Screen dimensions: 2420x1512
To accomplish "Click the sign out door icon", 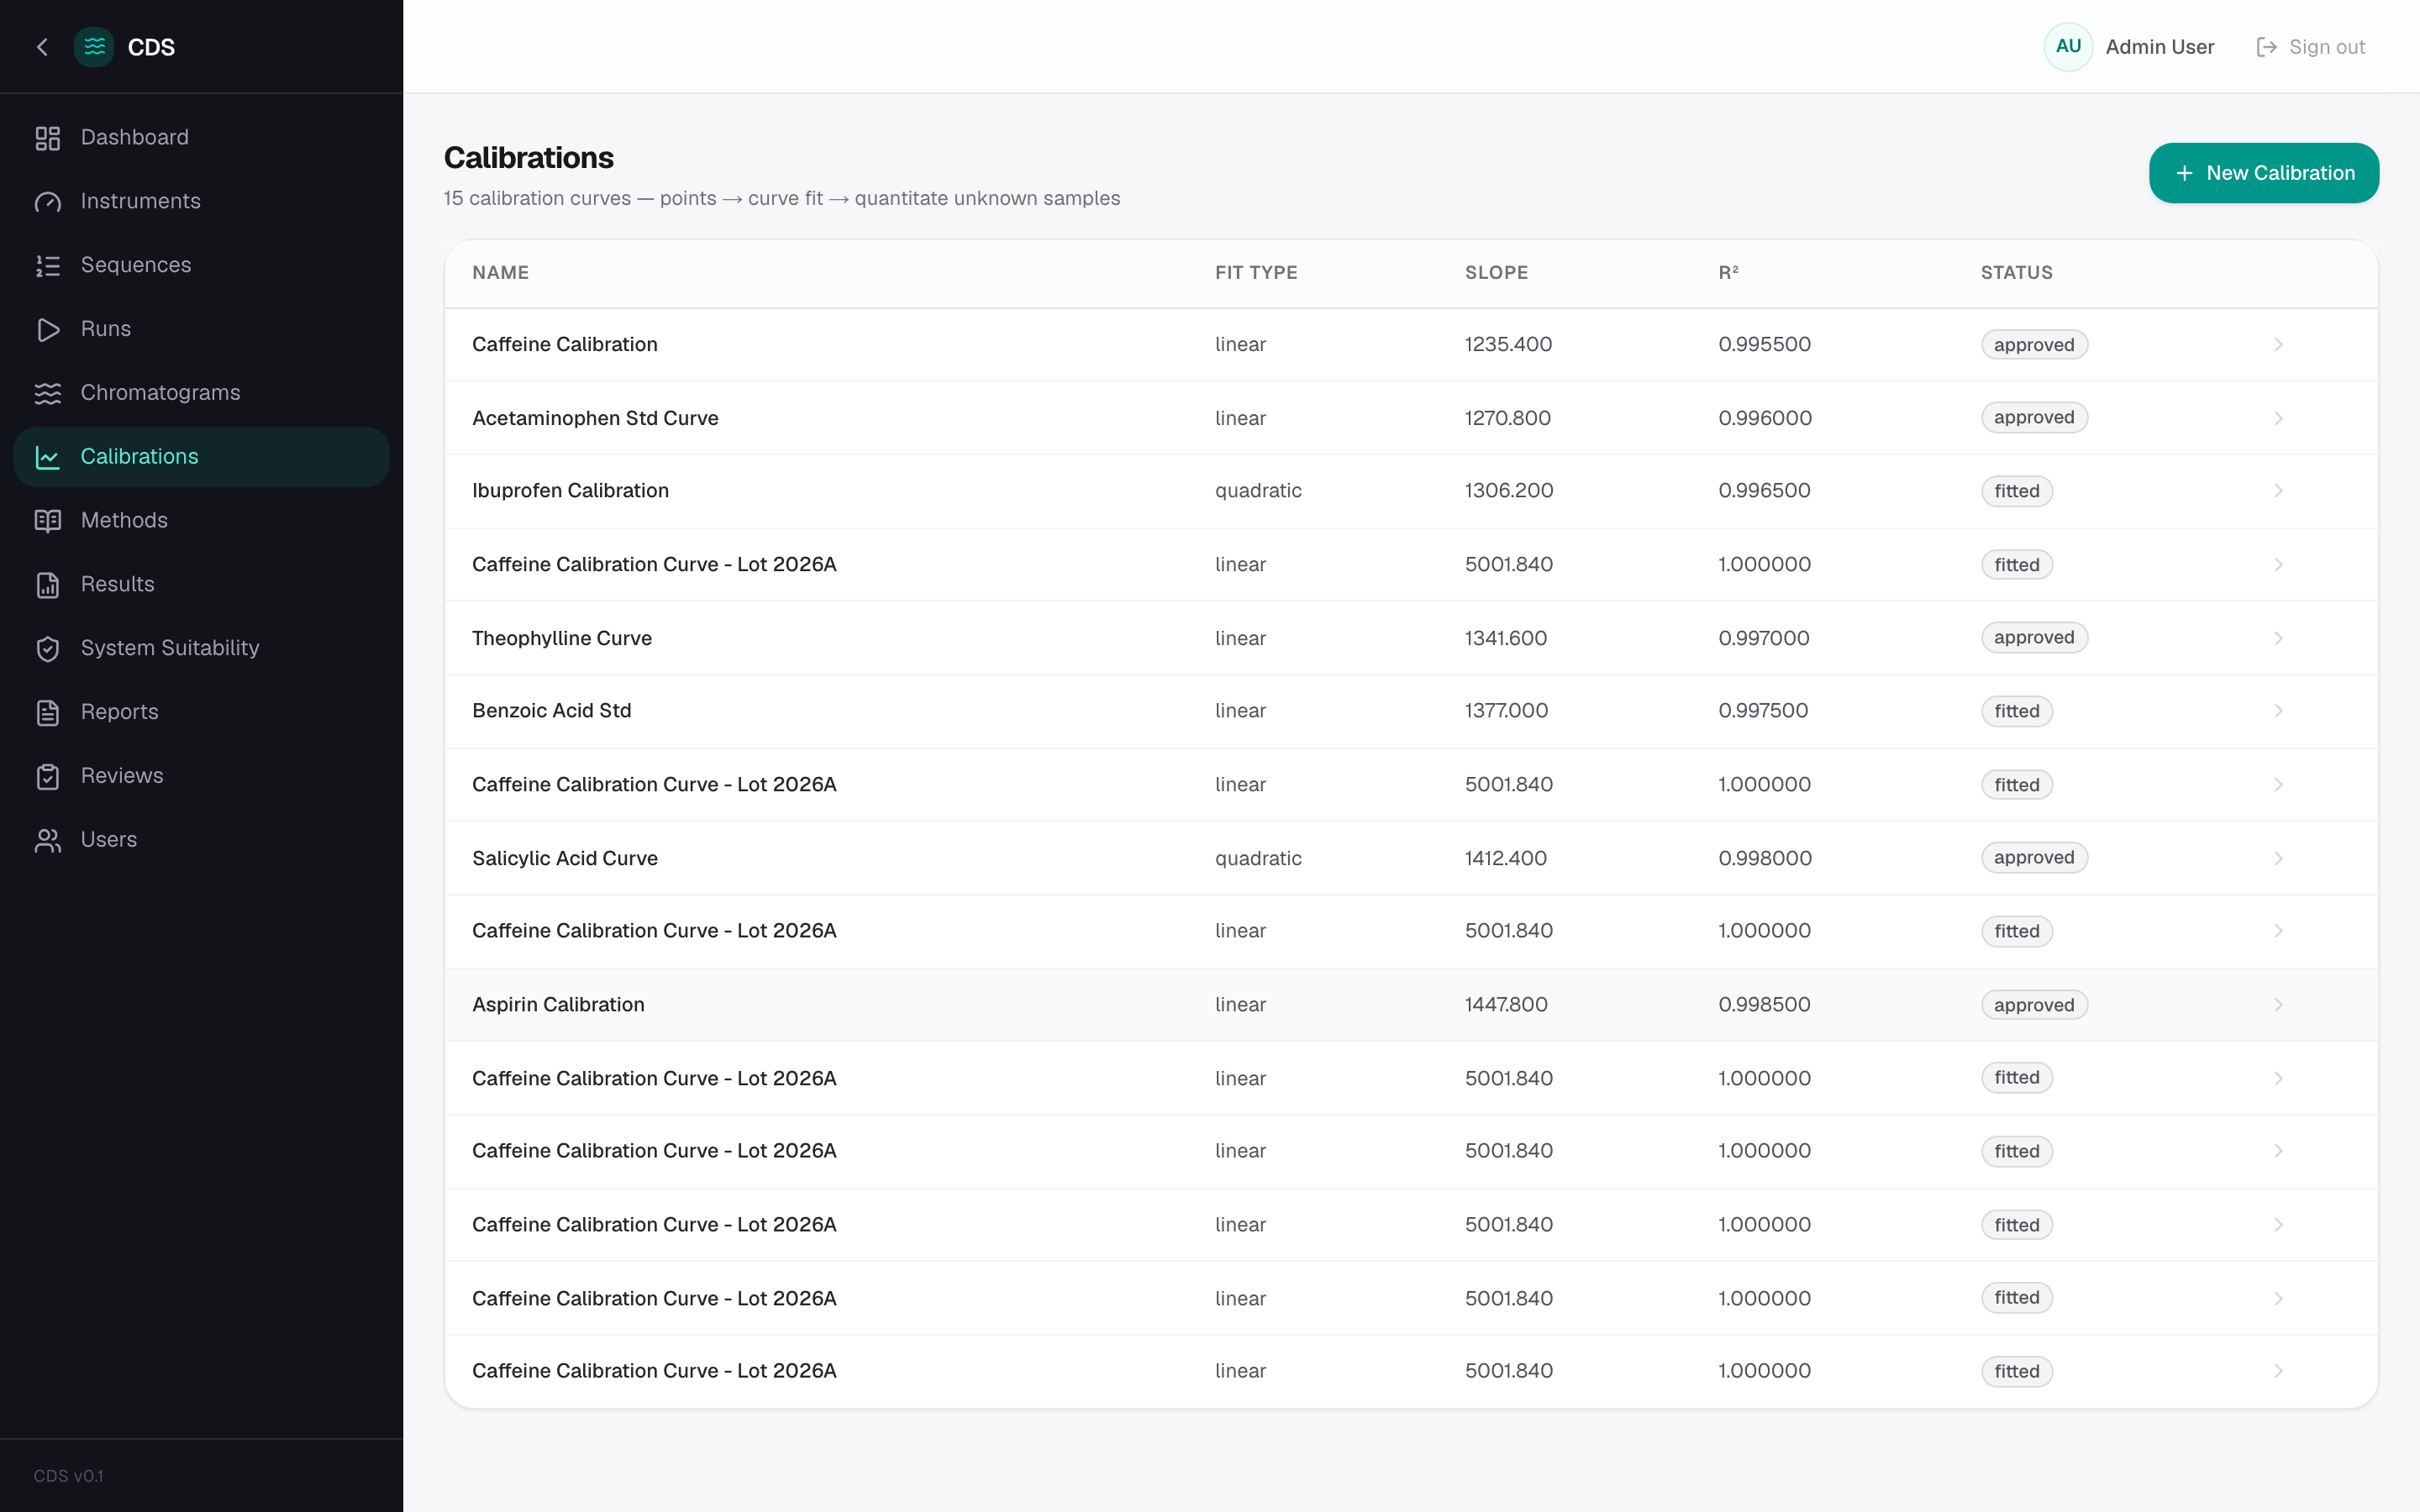I will pyautogui.click(x=2266, y=47).
